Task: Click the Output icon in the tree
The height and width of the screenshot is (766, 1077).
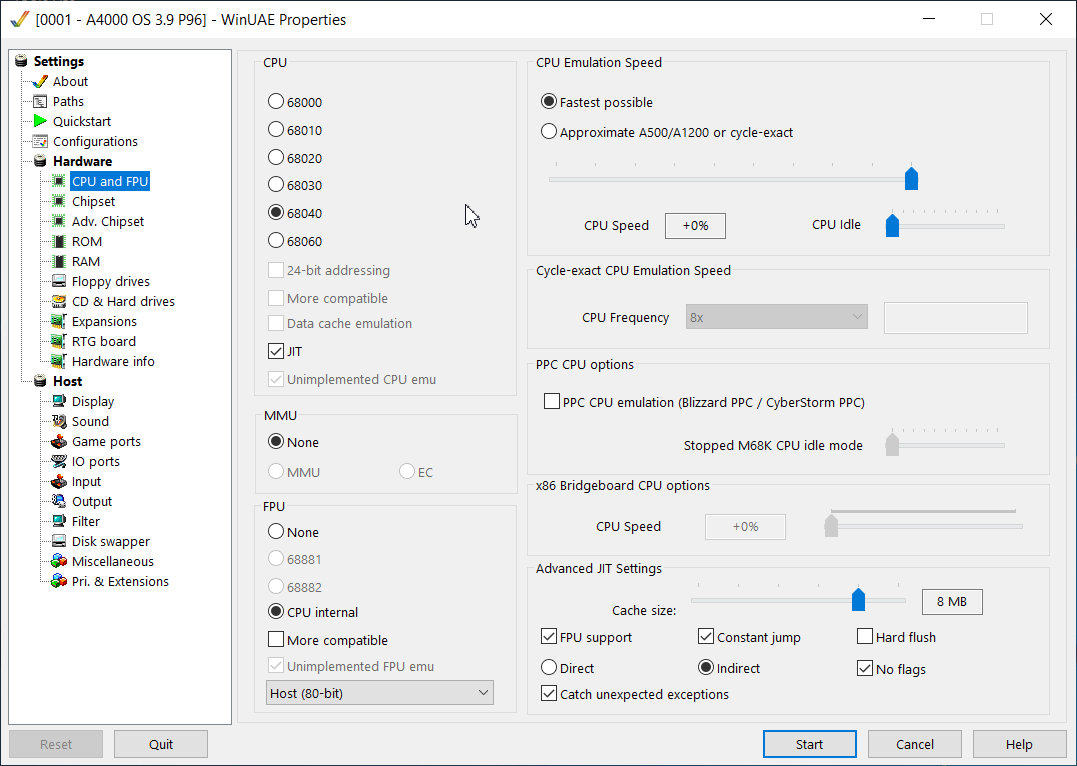Action: tap(59, 501)
